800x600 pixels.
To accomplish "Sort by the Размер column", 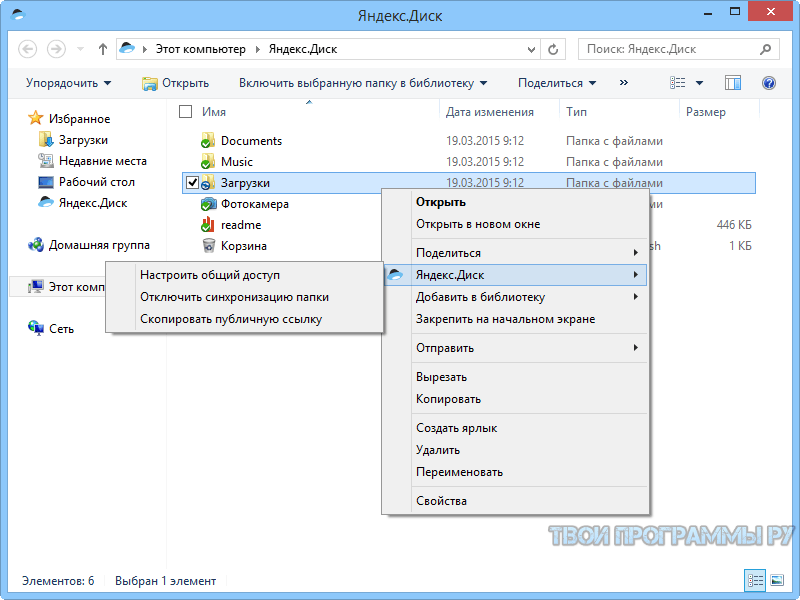I will coord(706,112).
